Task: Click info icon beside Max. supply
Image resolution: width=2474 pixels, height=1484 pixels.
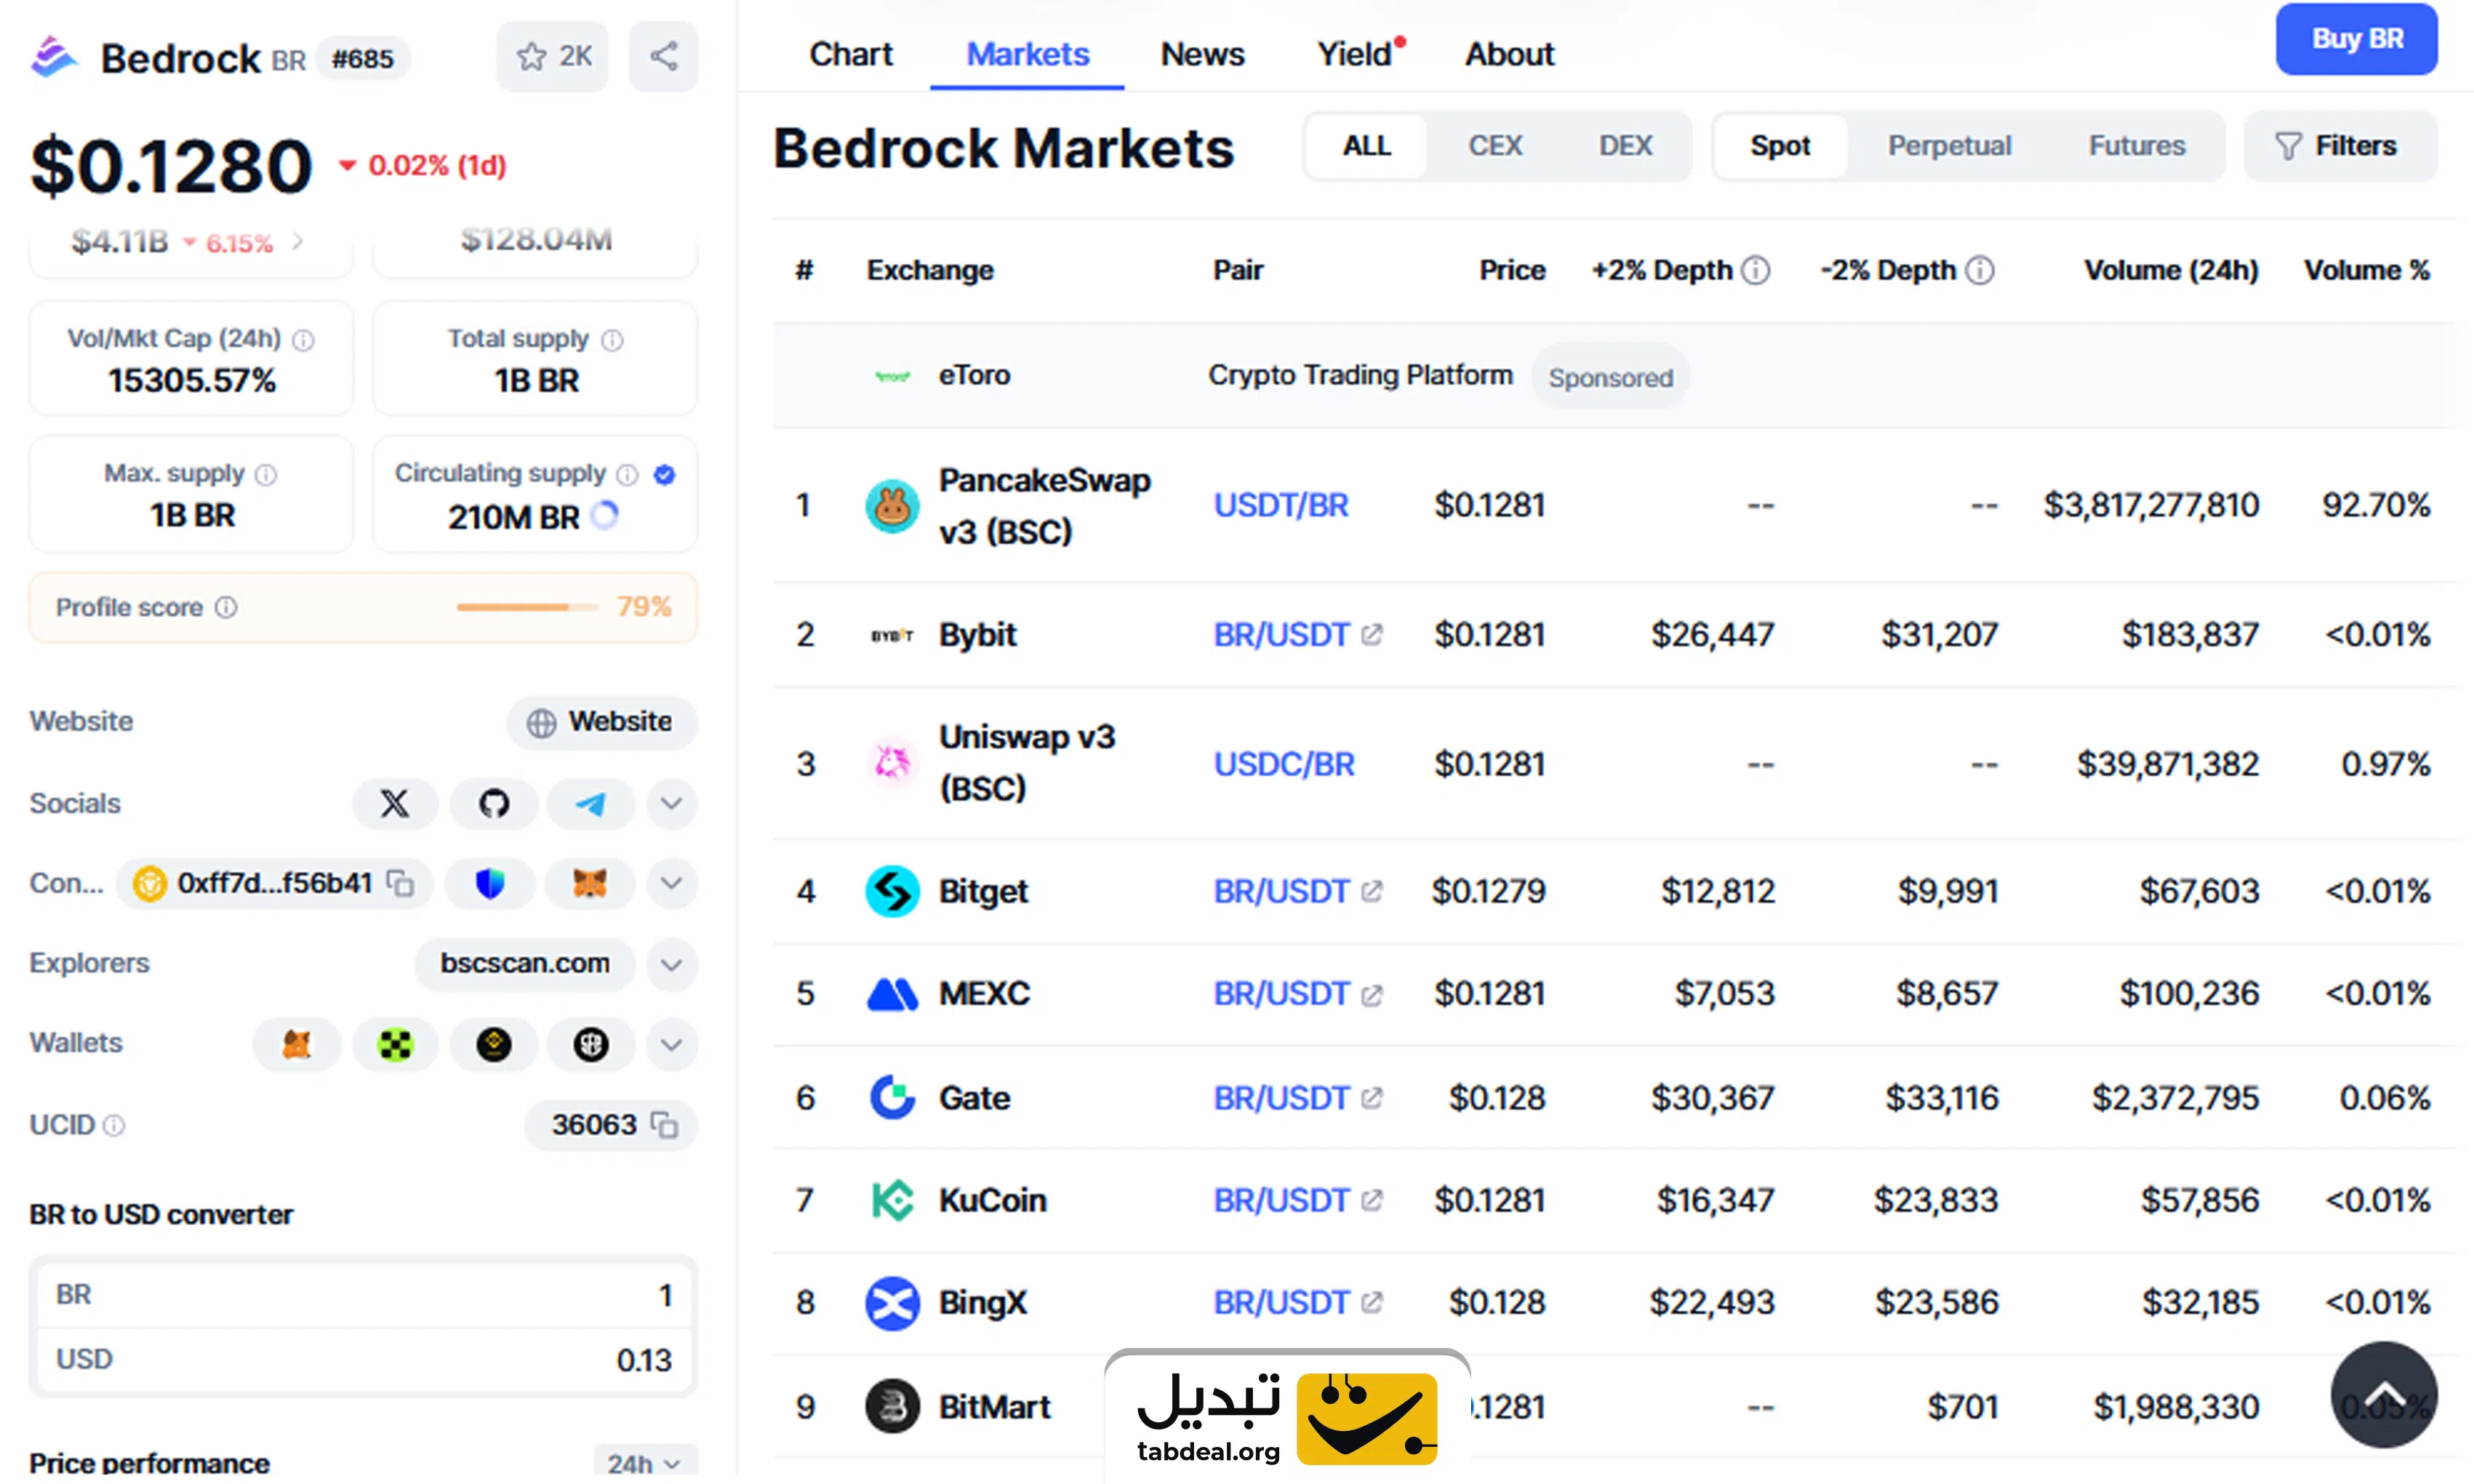Action: point(266,475)
